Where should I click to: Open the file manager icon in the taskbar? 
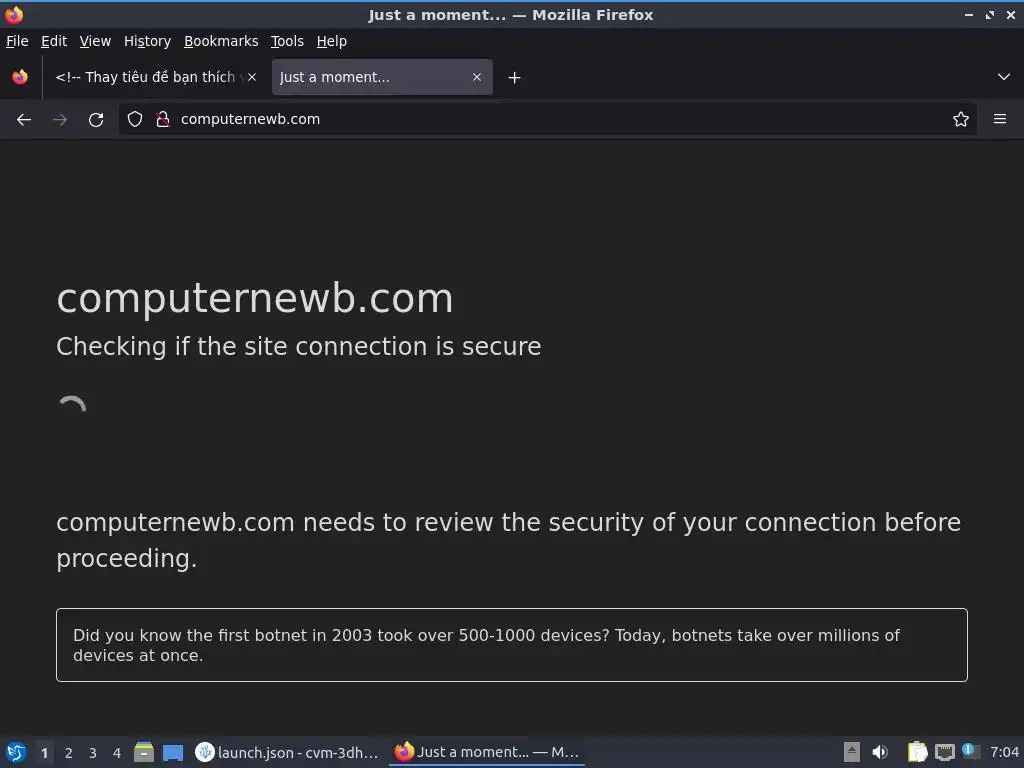coord(144,752)
